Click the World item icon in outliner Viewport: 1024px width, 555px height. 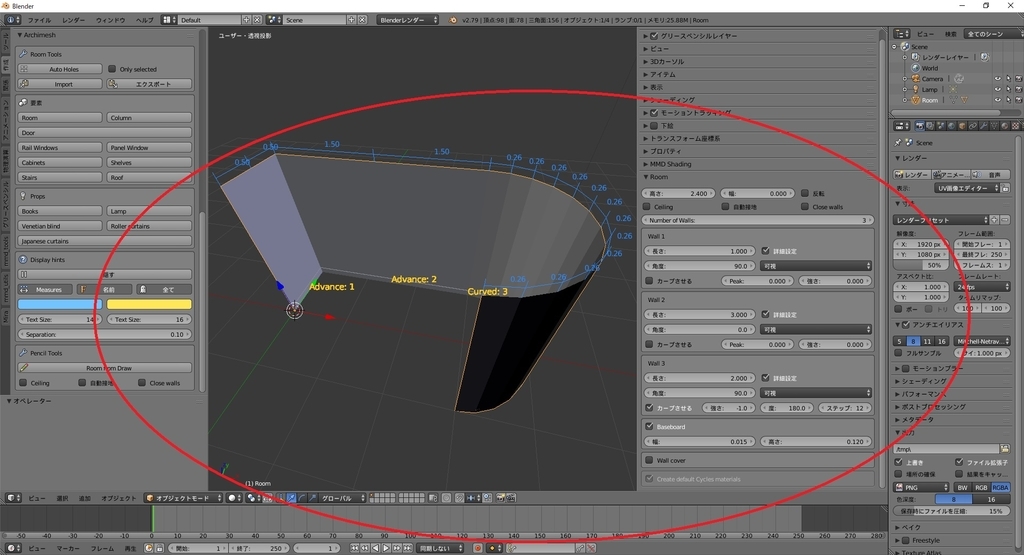(915, 68)
